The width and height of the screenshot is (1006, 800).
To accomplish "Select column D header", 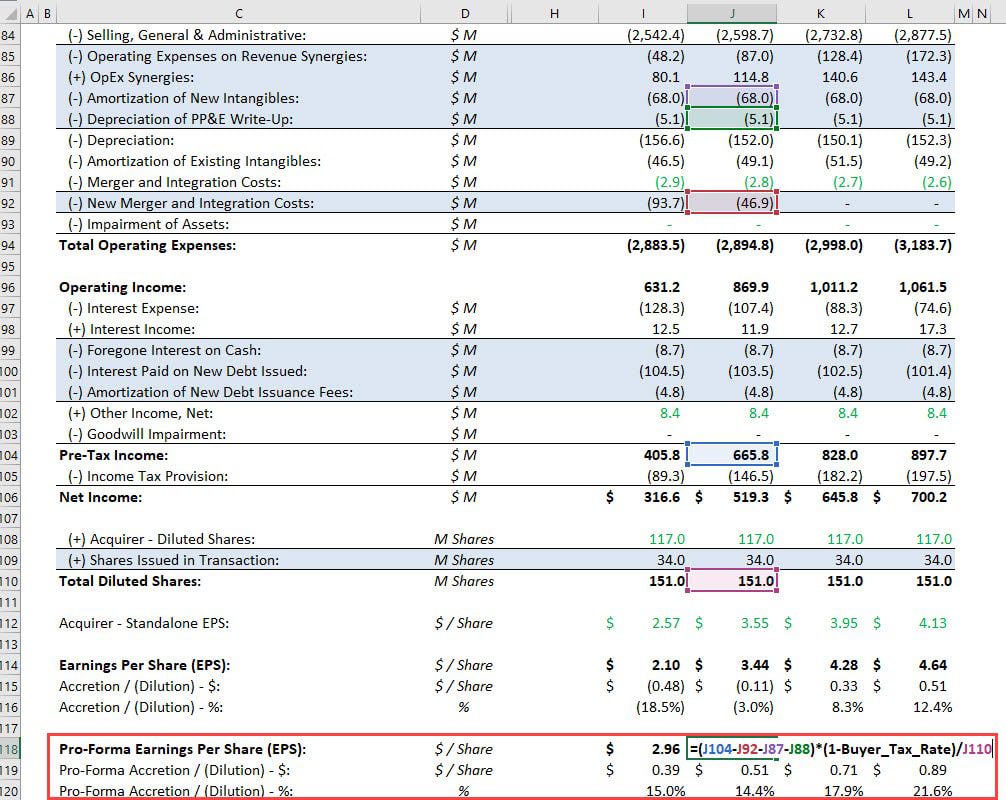I will click(464, 13).
